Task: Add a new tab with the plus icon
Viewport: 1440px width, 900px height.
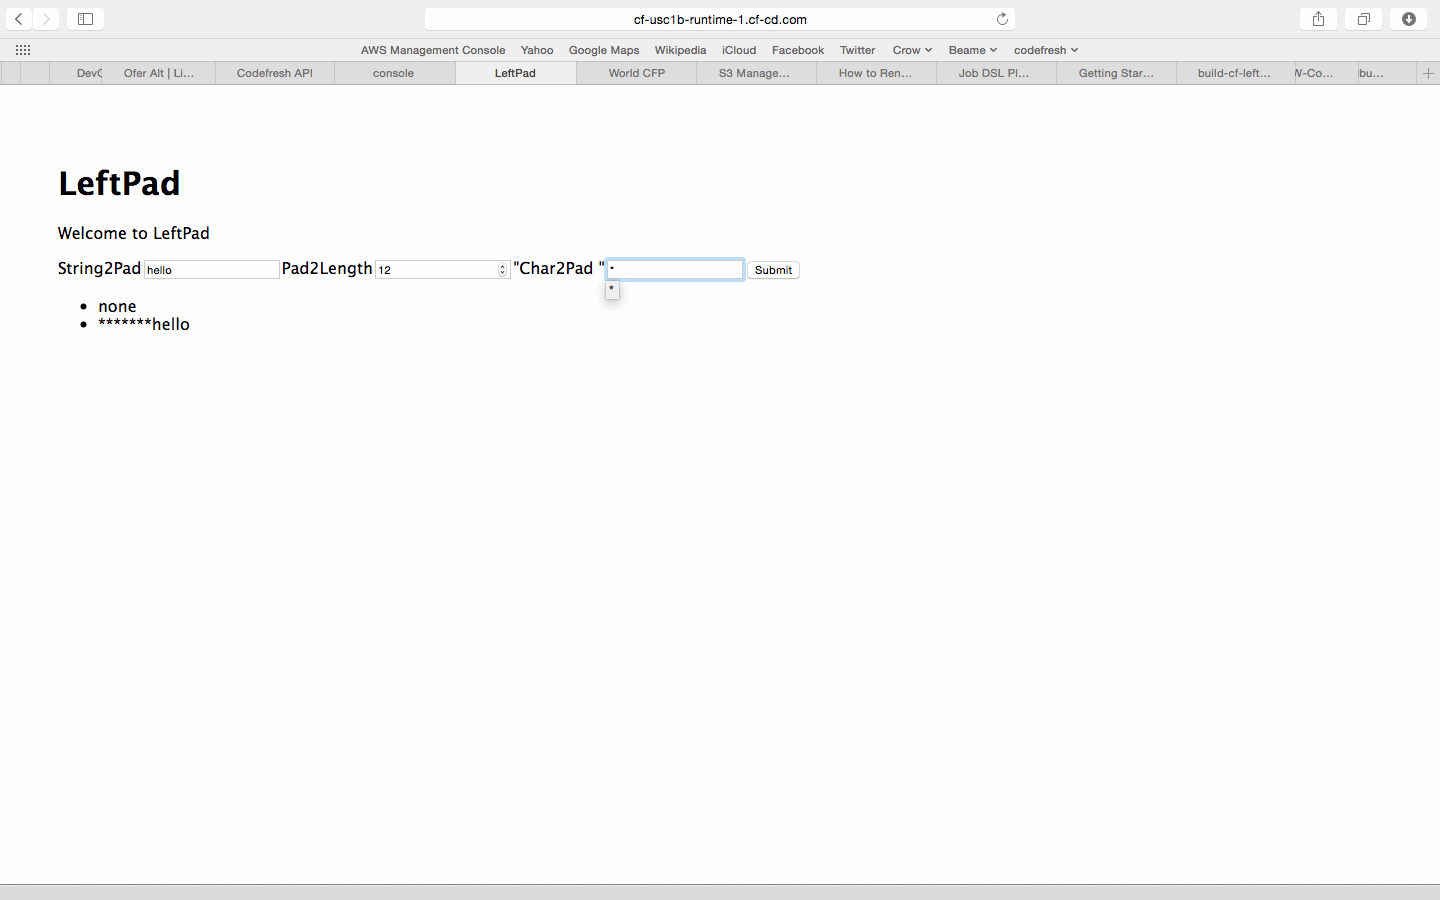Action: [1428, 73]
